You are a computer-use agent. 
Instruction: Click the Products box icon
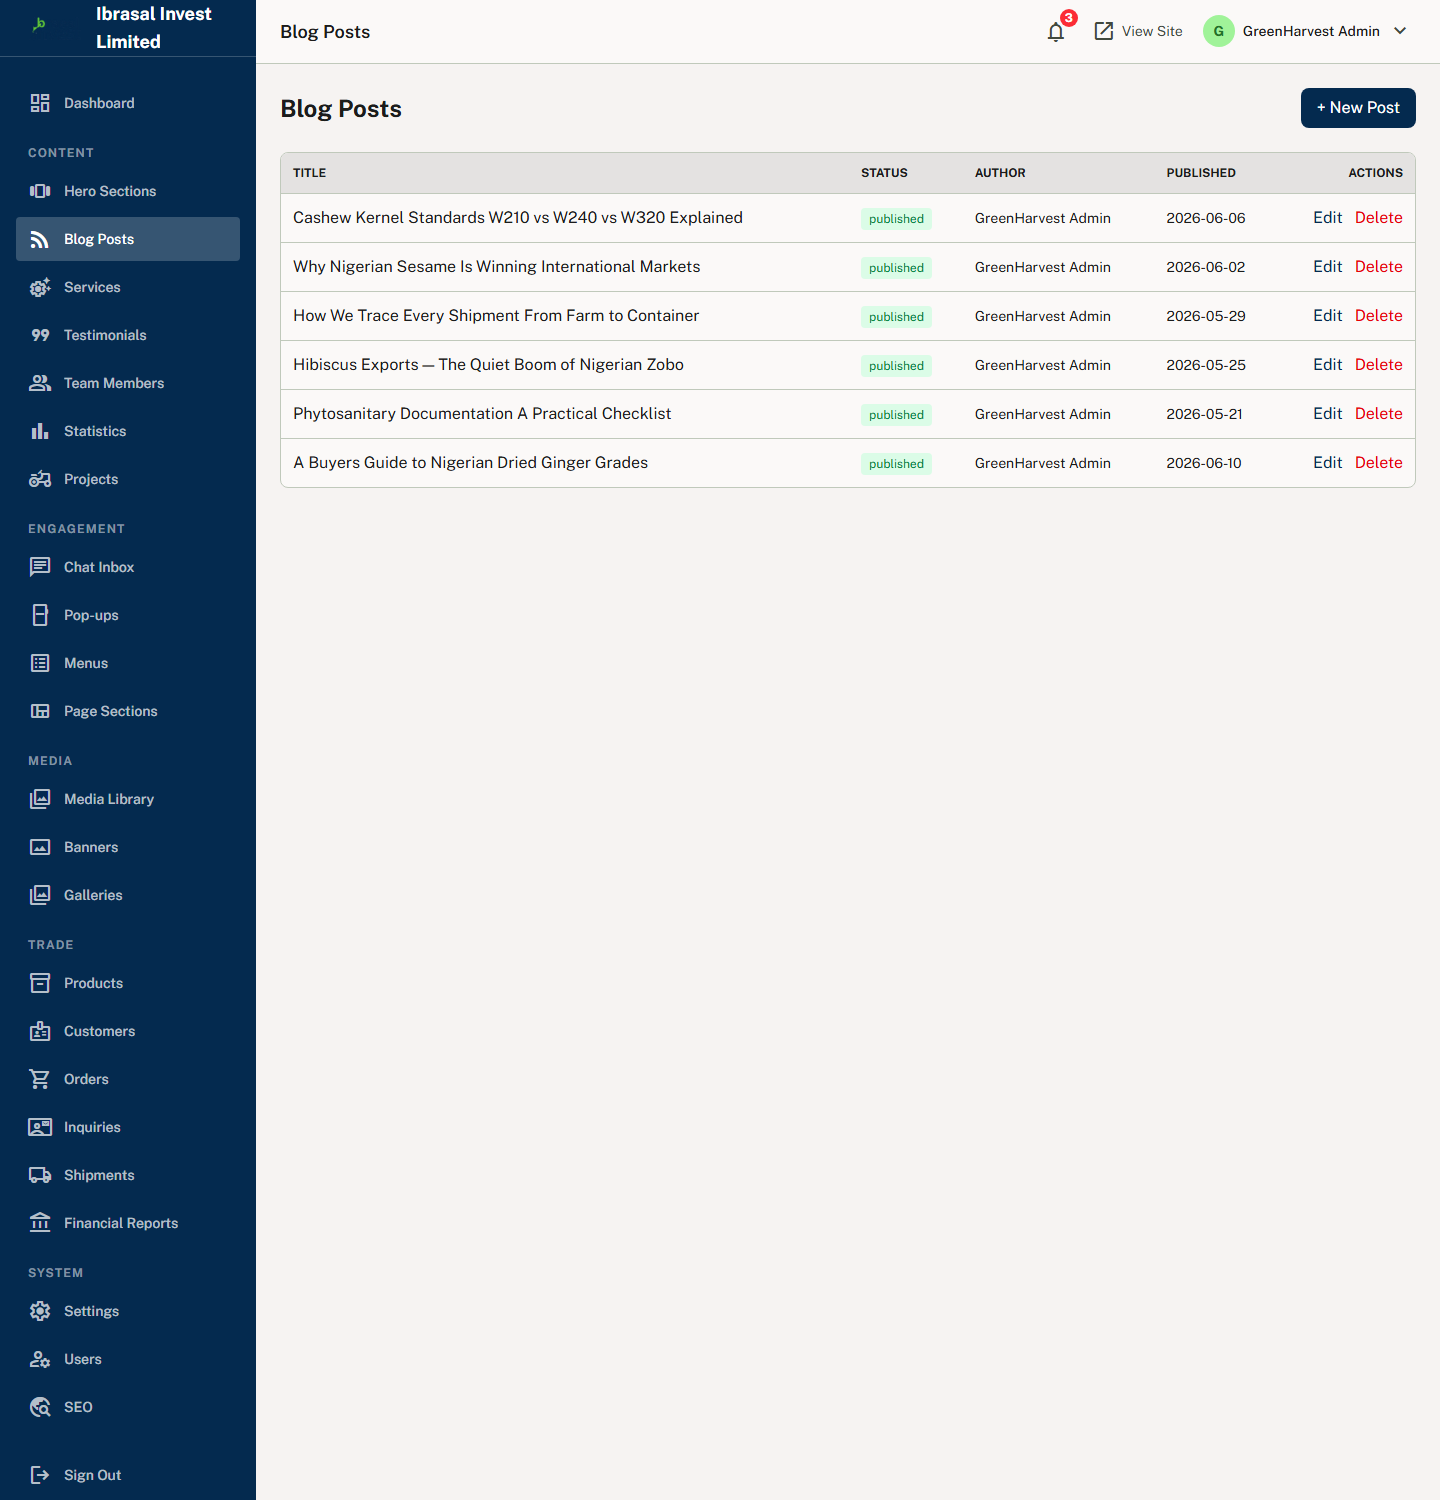coord(40,983)
